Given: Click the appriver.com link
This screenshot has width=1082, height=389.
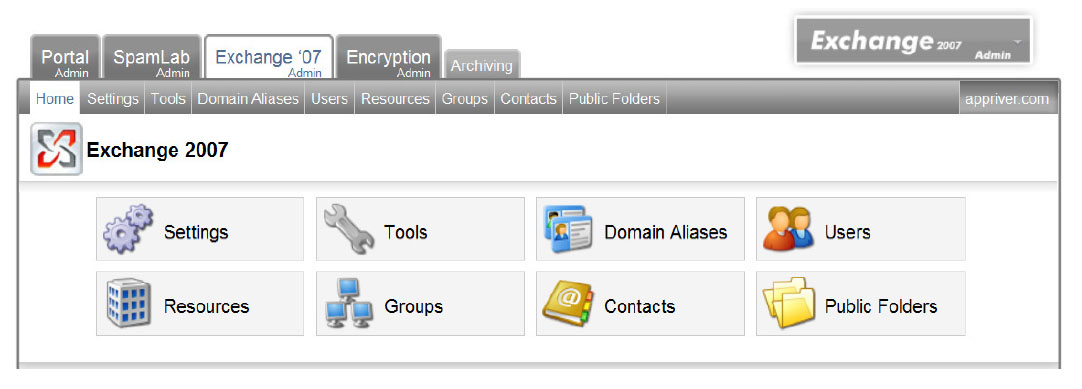Looking at the screenshot, I should (1008, 99).
